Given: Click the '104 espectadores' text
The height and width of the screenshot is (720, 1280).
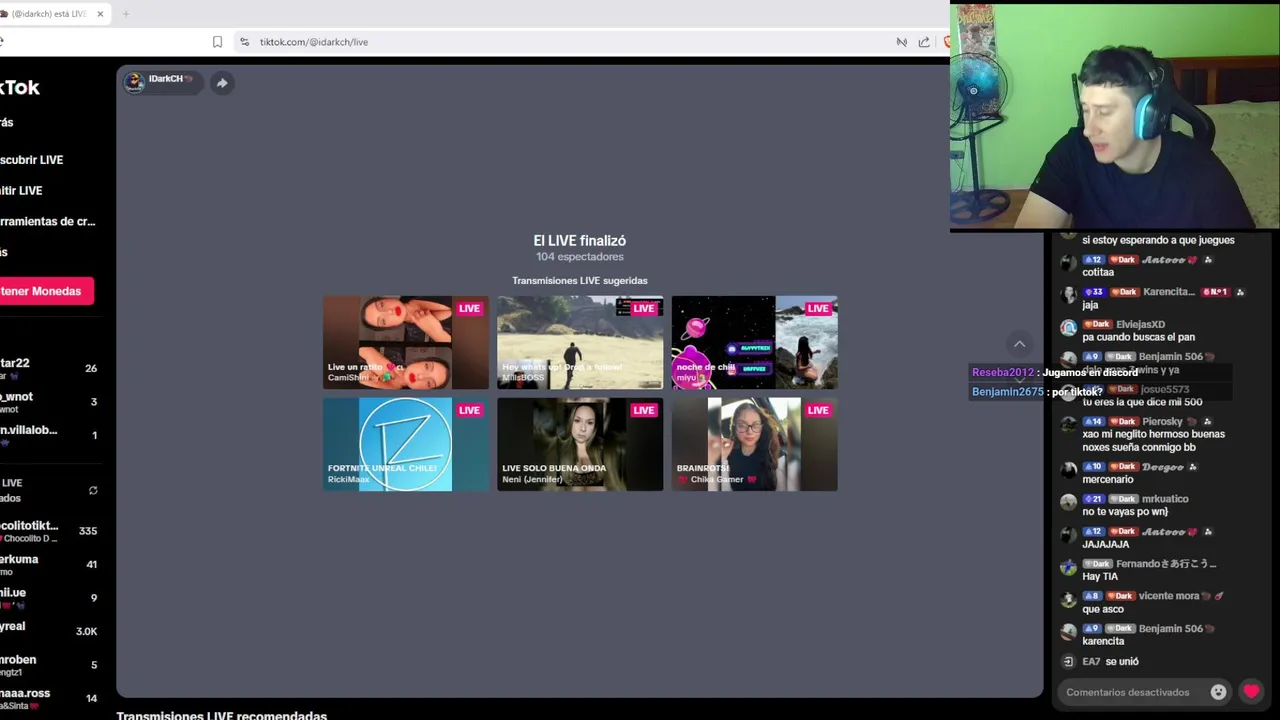Looking at the screenshot, I should [x=580, y=257].
